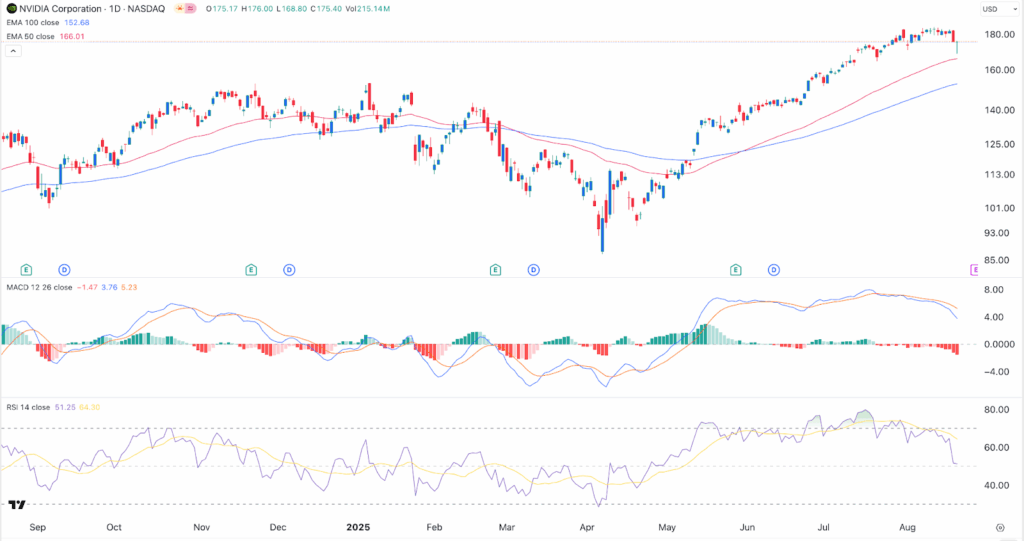Open the dividend marker in early December
Screen dimensions: 1024x541
289,269
